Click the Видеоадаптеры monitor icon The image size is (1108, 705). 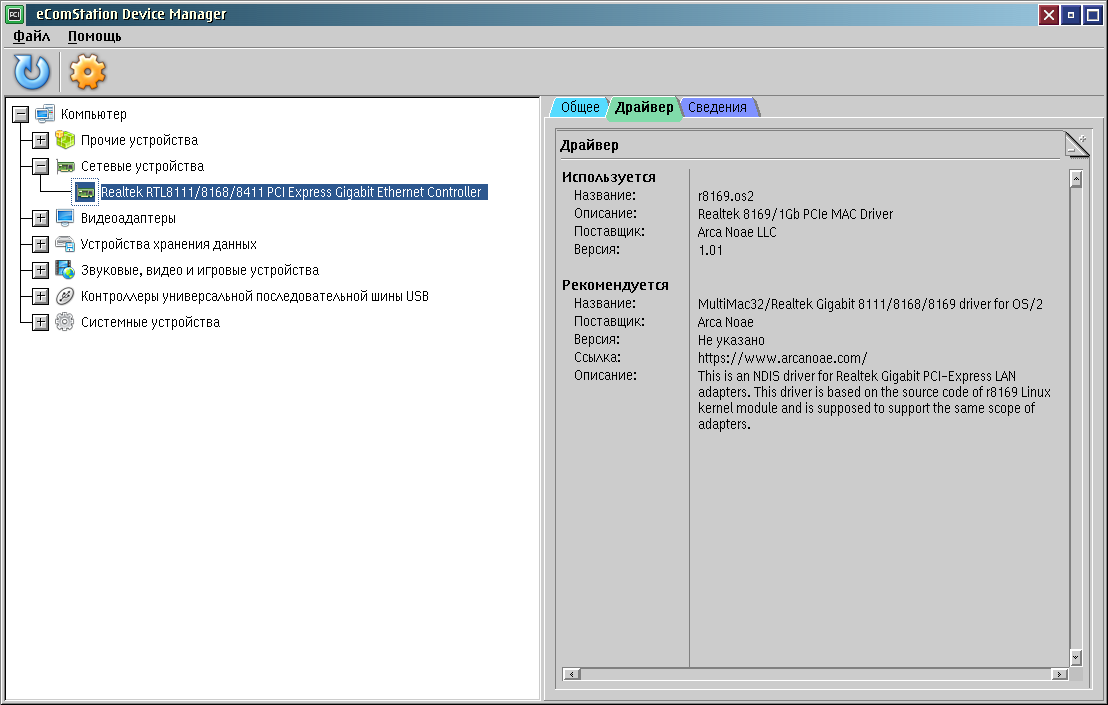65,218
